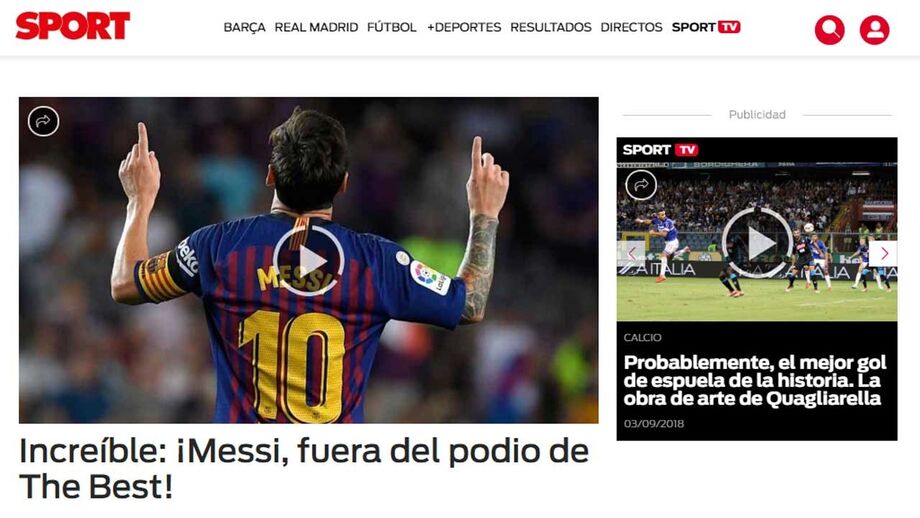Select the CALCIO category label
The width and height of the screenshot is (920, 518).
(642, 337)
